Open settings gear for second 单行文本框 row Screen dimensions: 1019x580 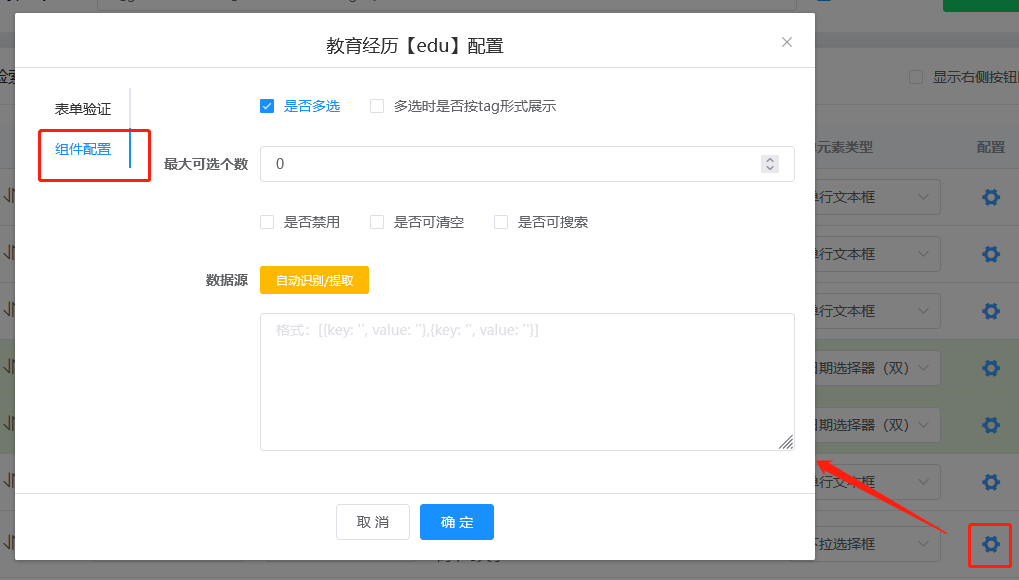[989, 253]
